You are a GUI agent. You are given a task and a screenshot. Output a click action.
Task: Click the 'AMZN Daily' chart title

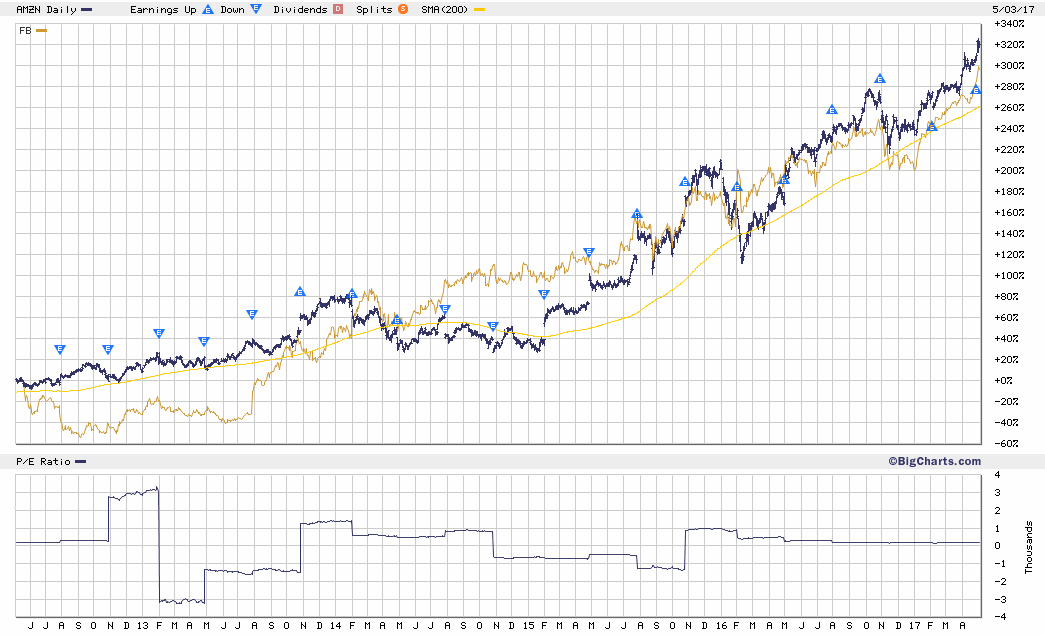46,9
